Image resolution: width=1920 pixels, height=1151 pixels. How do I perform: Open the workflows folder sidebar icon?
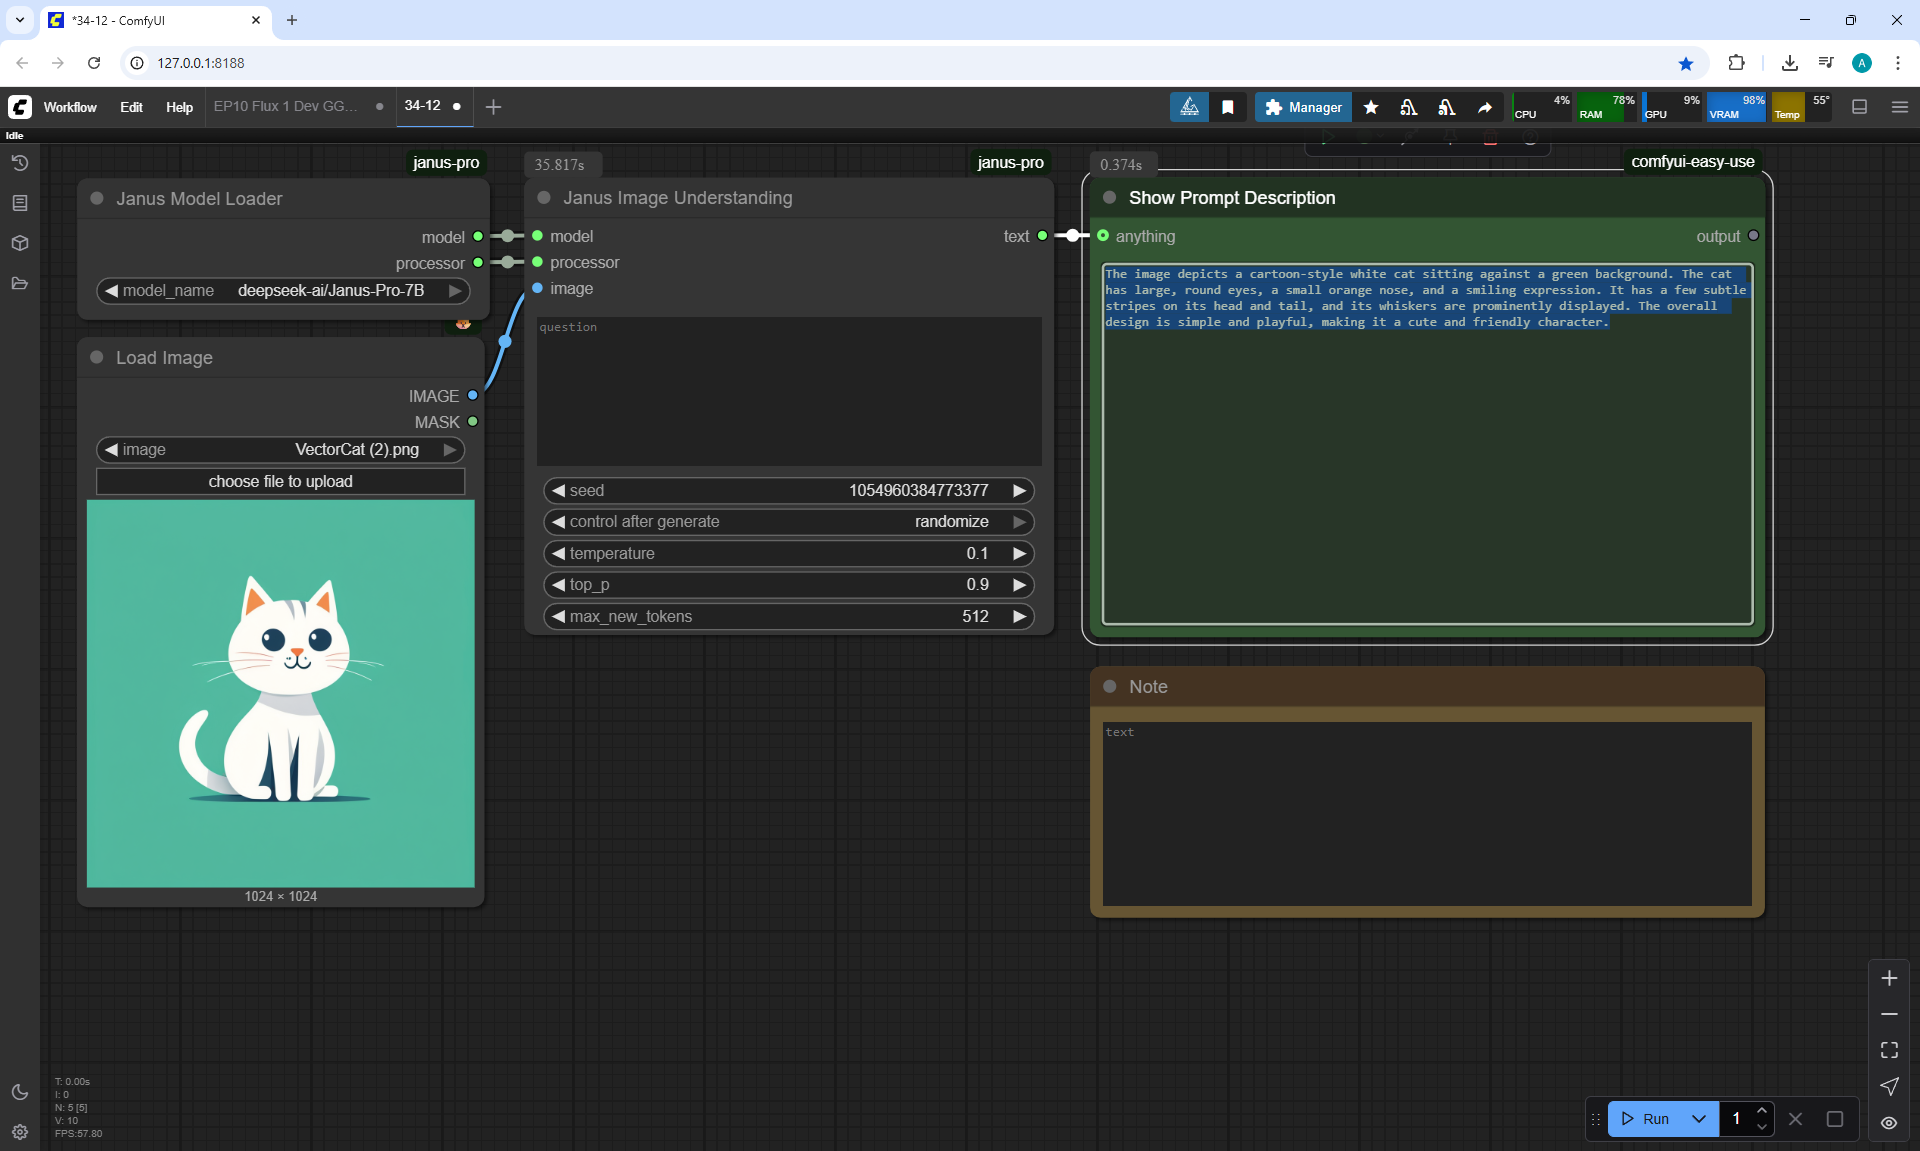point(20,284)
